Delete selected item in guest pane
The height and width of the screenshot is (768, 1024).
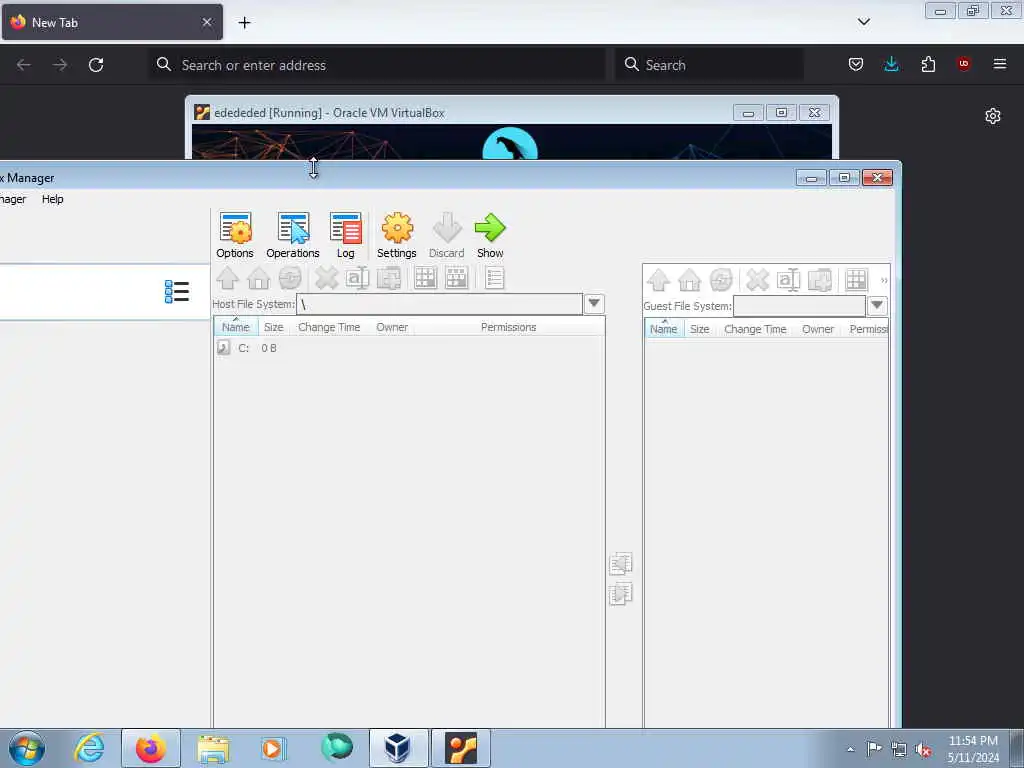point(758,280)
